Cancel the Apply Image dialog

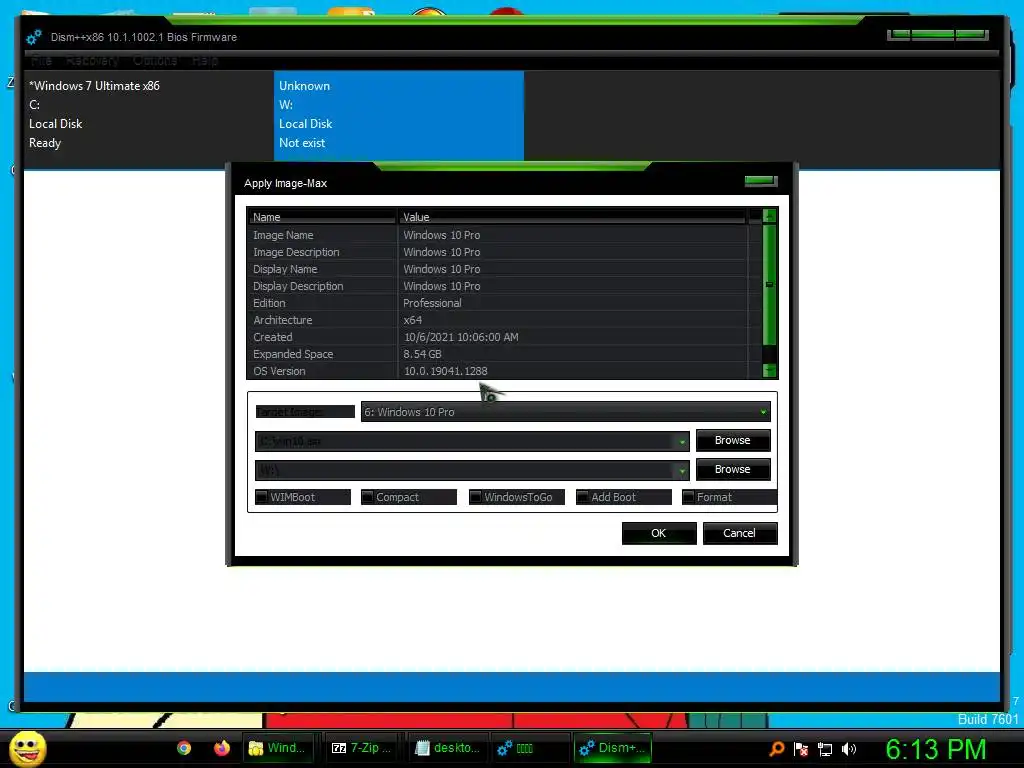click(739, 533)
